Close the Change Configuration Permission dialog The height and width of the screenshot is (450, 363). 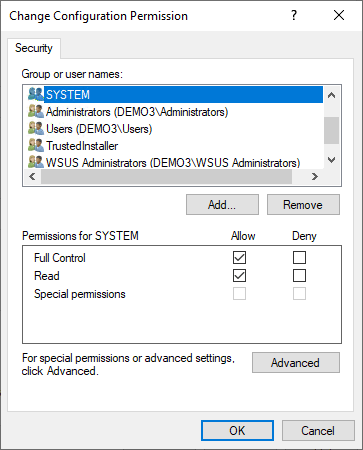pos(339,15)
